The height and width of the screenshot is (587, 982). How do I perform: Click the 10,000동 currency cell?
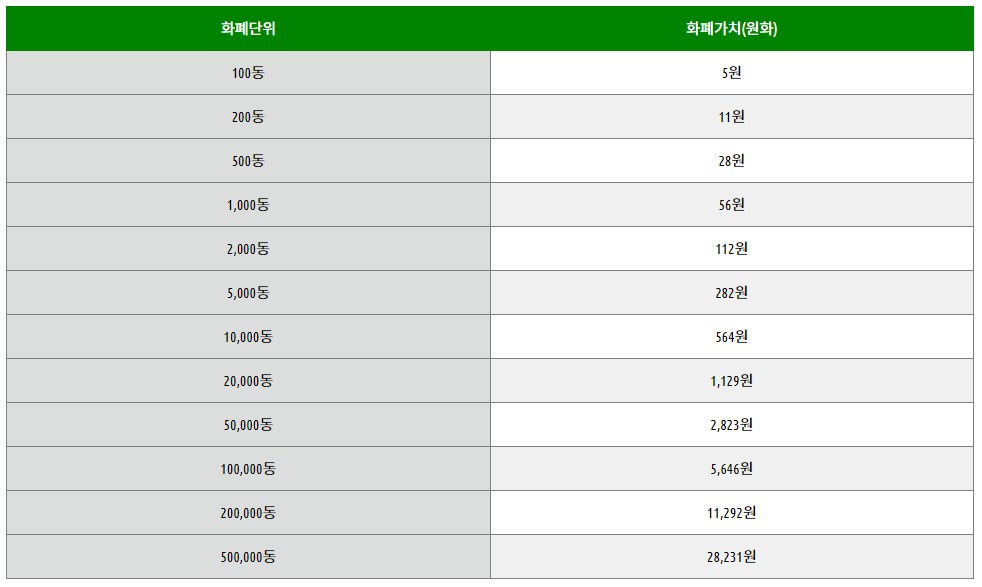248,337
